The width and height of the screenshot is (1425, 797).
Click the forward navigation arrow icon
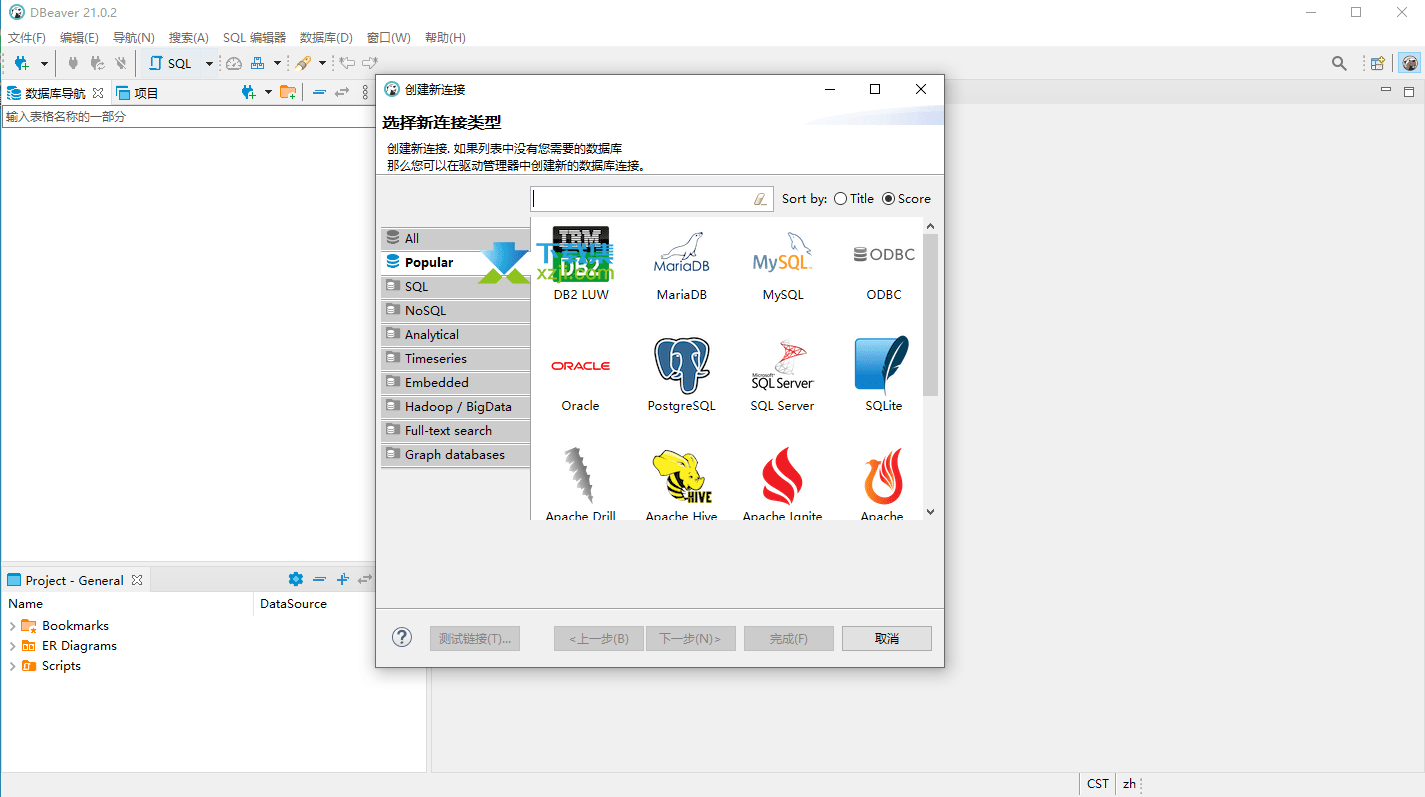[x=370, y=63]
